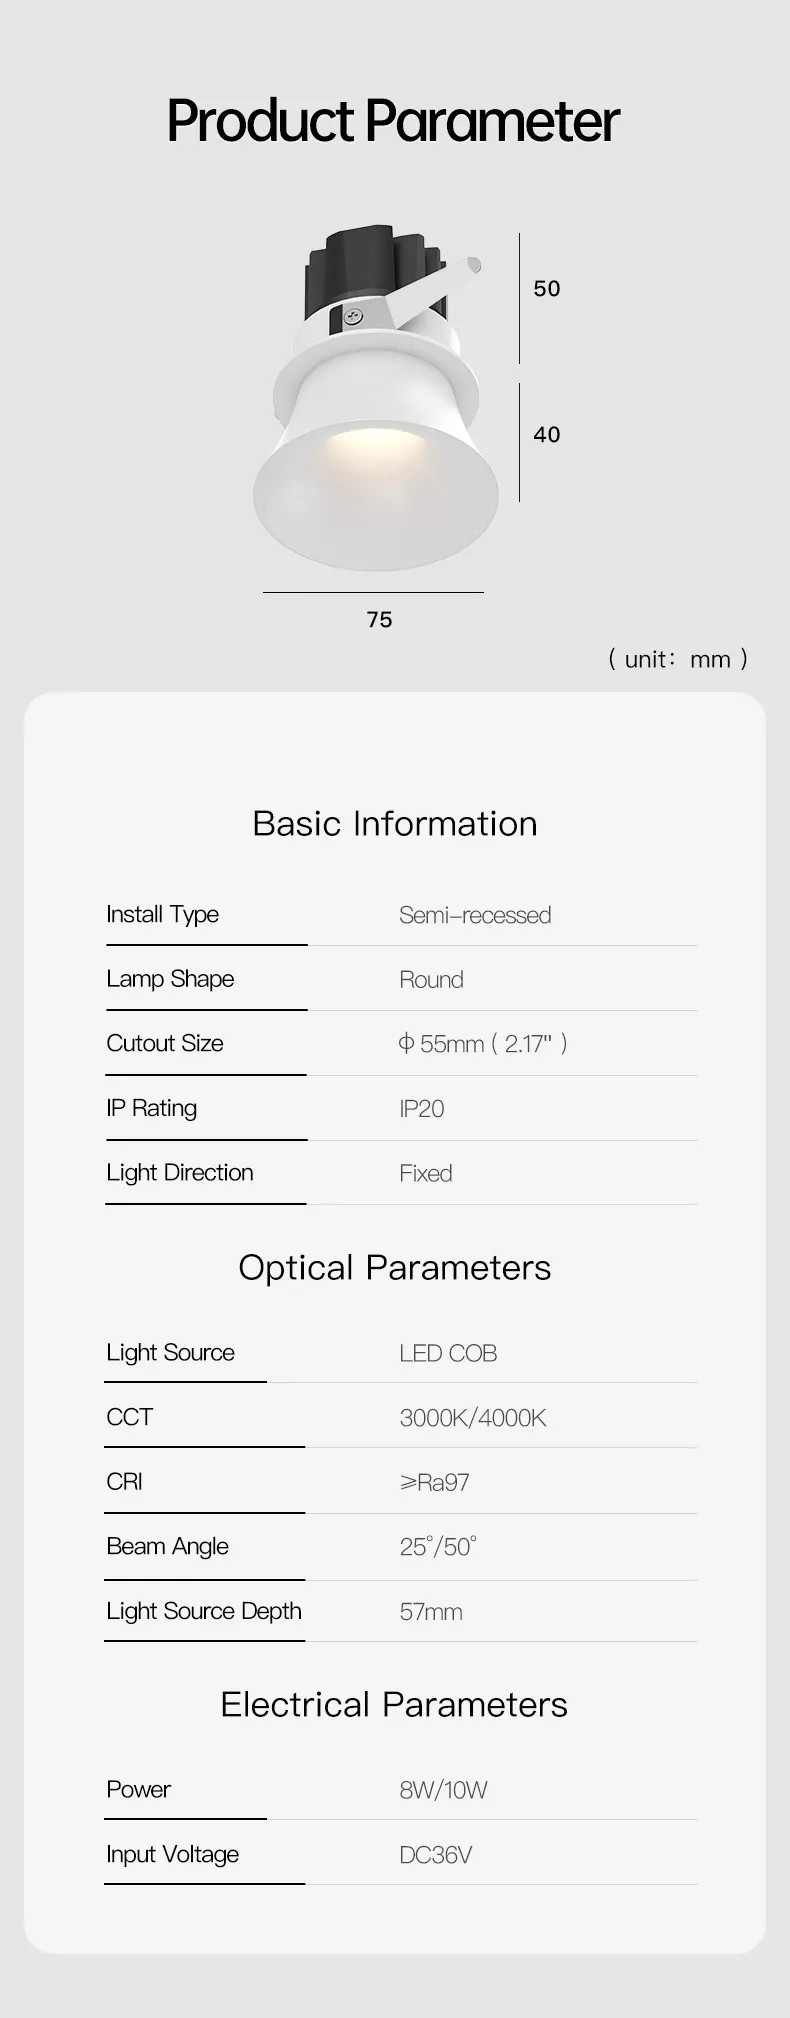Image resolution: width=790 pixels, height=2018 pixels.
Task: Click the ≥Ra97 CRI value
Action: [434, 1483]
